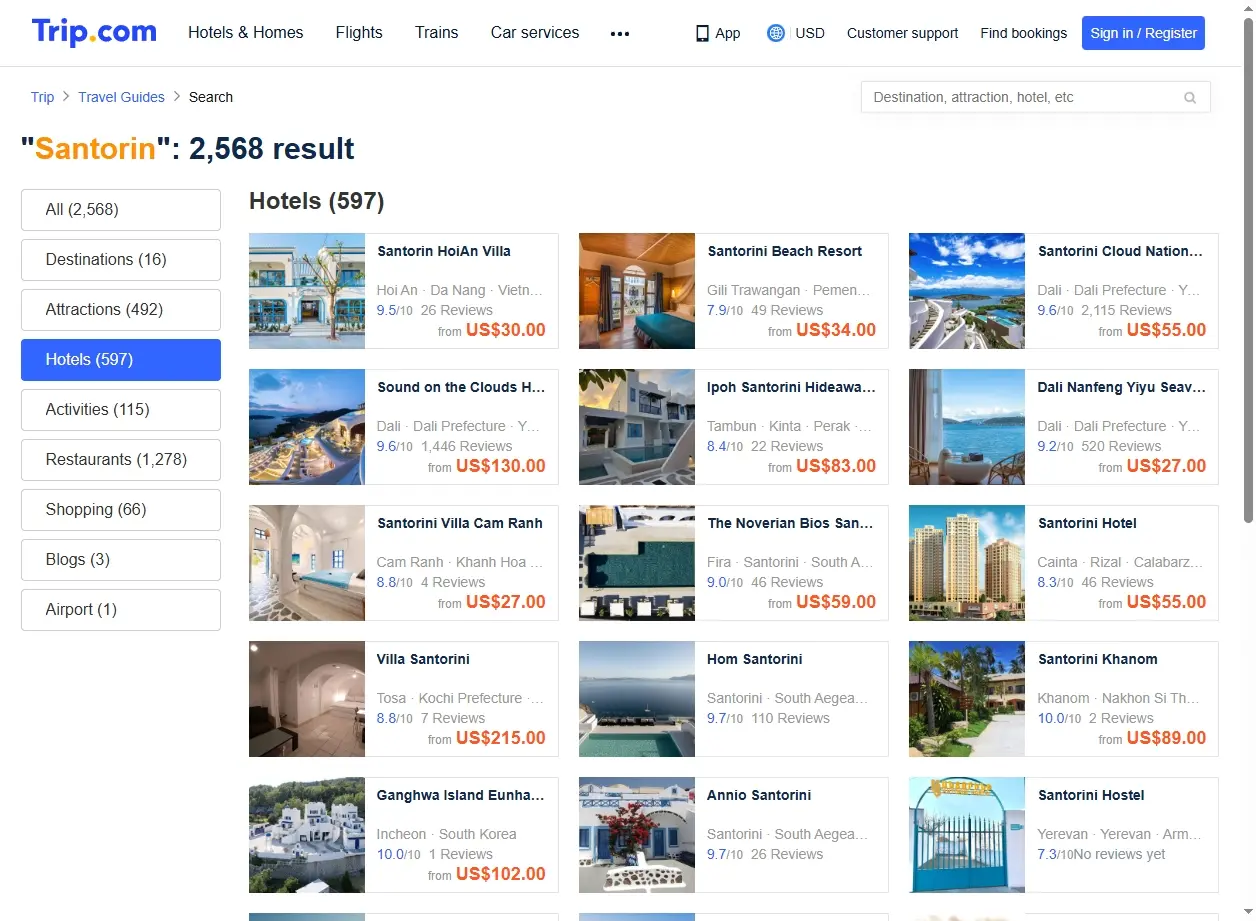The image size is (1256, 921).
Task: Open Ipoh Santorini Hideaway photo
Action: 637,427
